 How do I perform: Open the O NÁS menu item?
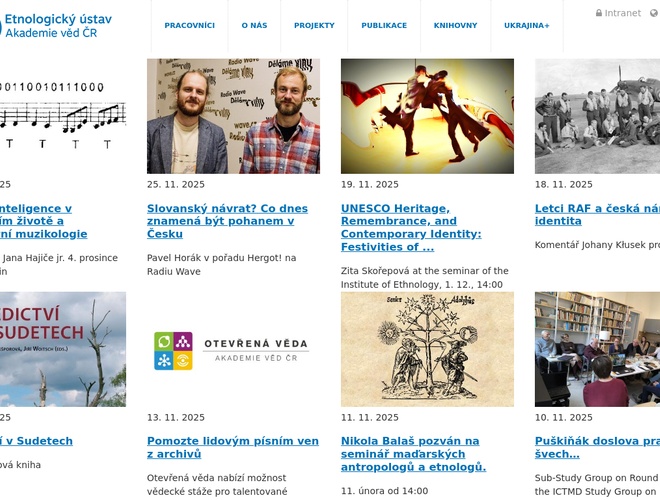point(254,25)
